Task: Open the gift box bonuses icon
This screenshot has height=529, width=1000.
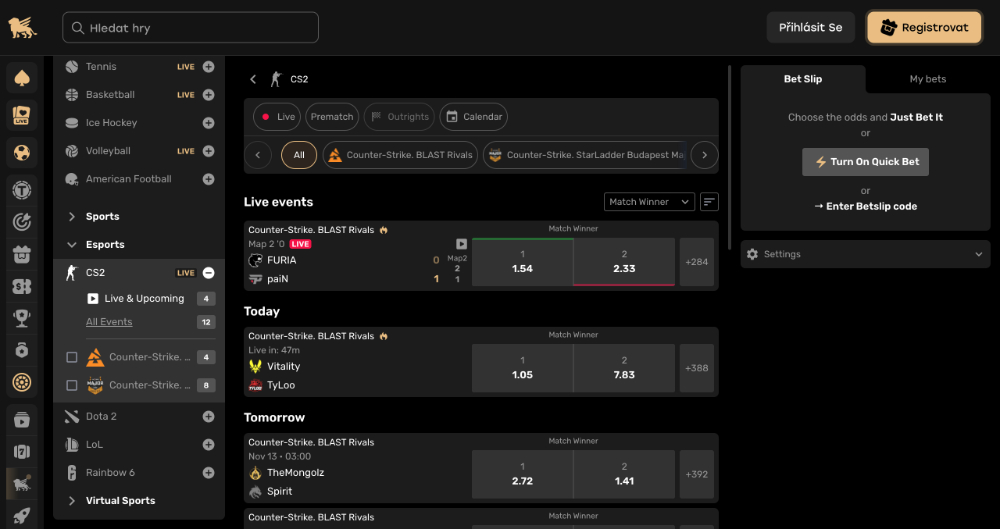Action: [22, 254]
